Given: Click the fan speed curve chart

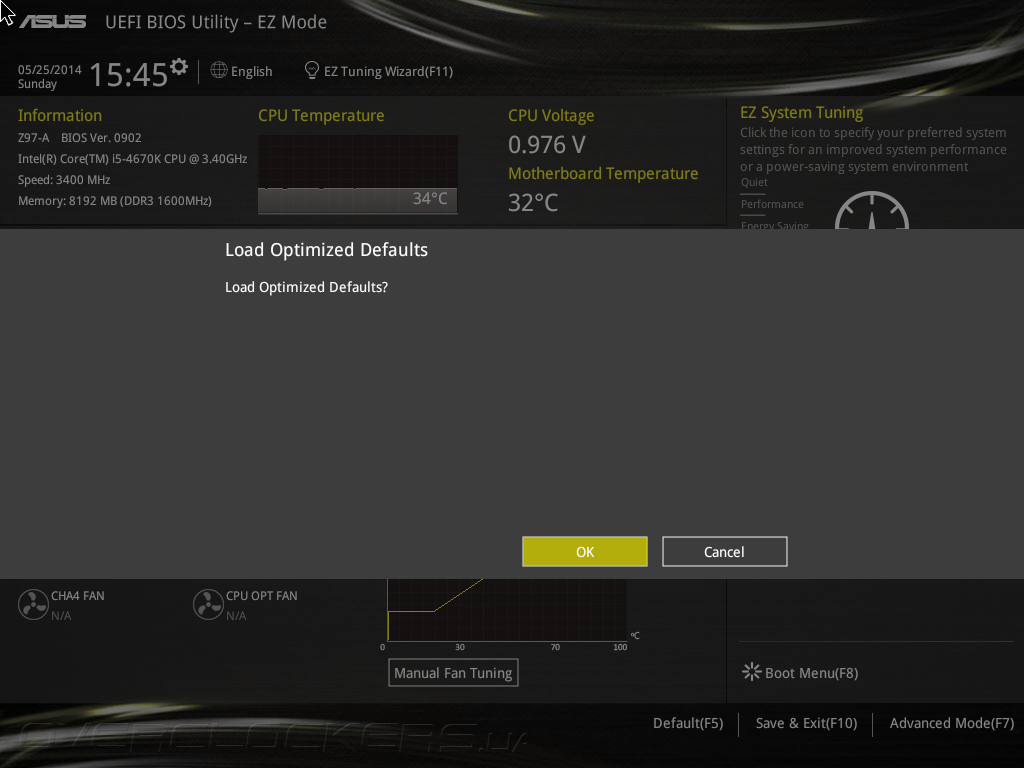Looking at the screenshot, I should pyautogui.click(x=507, y=610).
